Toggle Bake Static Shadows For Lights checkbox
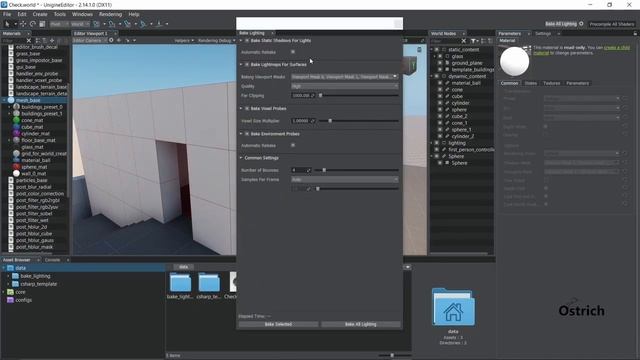Viewport: 640px width, 360px height. (247, 41)
